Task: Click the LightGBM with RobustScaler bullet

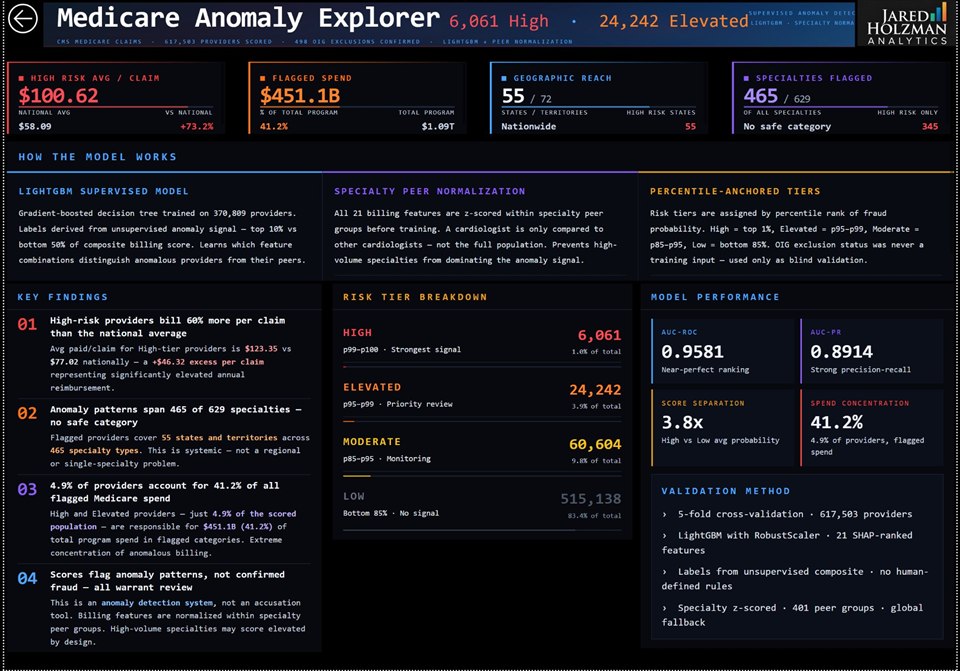Action: (787, 542)
